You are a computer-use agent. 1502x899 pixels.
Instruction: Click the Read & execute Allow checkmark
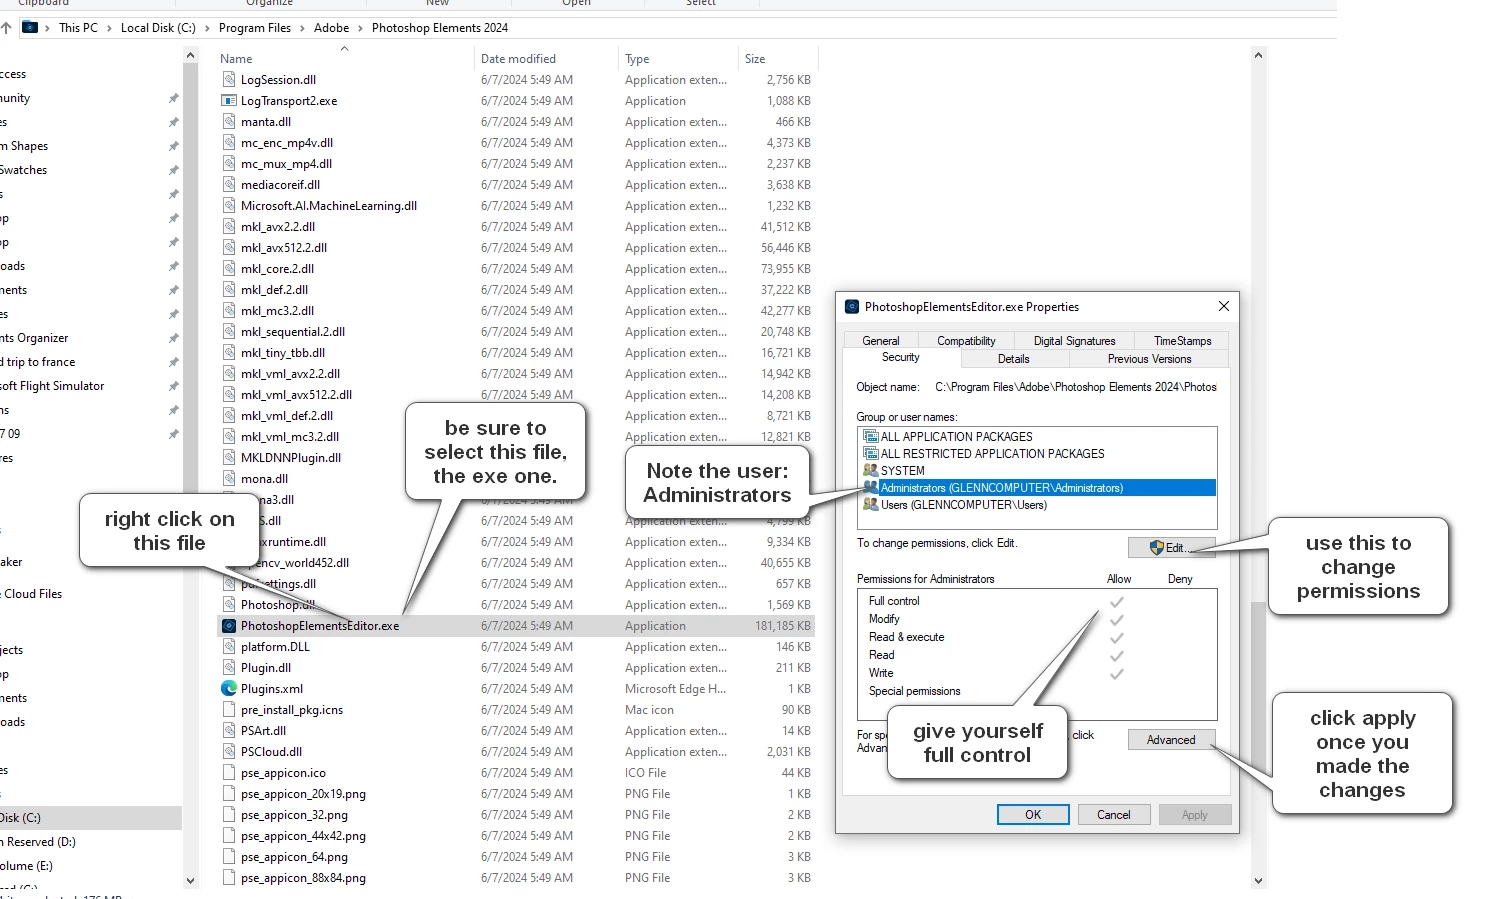click(x=1117, y=637)
